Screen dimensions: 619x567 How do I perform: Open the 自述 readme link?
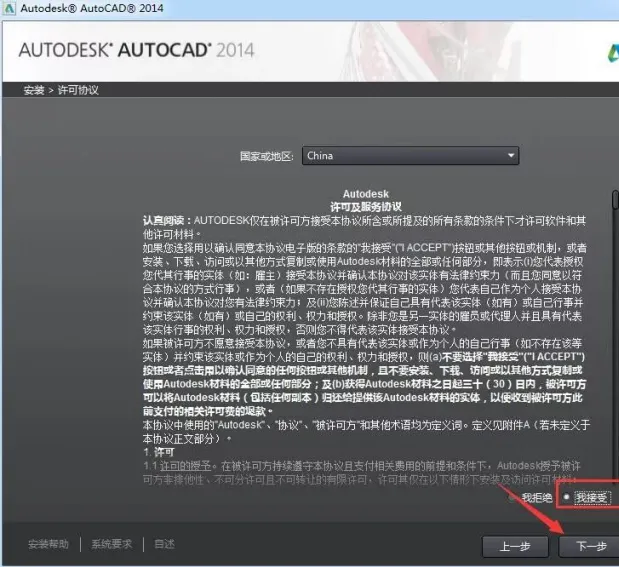(164, 544)
